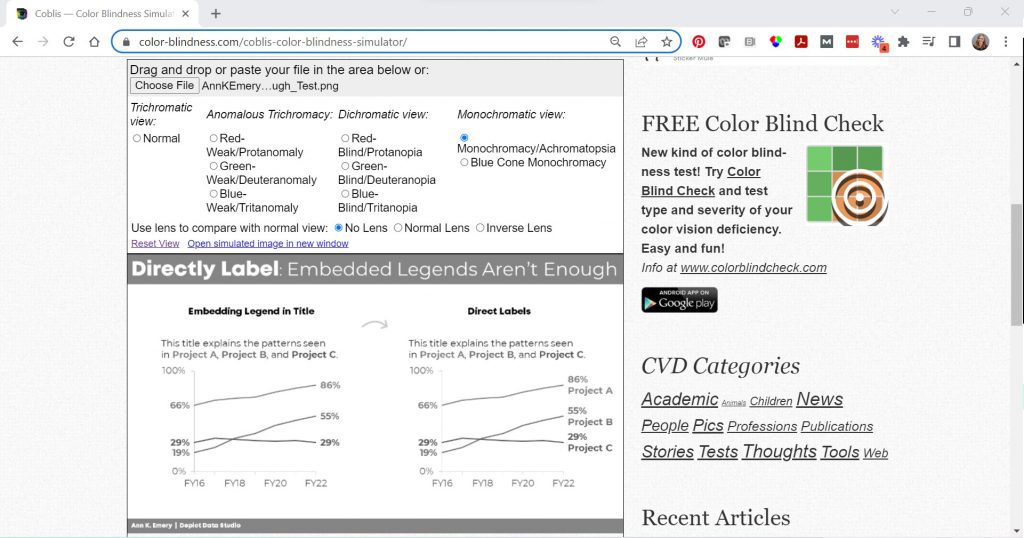This screenshot has width=1024, height=538.
Task: Open the Adobe Acrobat extension
Action: point(801,42)
